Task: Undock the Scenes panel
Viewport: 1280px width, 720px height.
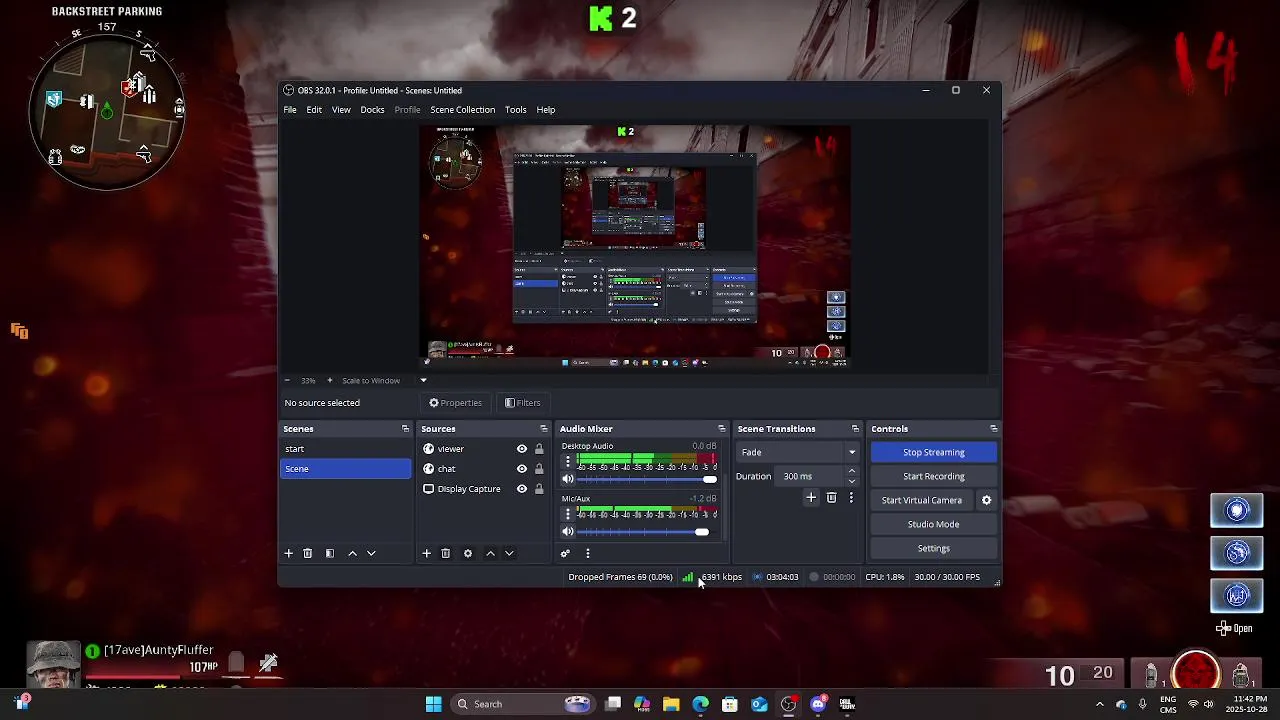Action: click(405, 429)
